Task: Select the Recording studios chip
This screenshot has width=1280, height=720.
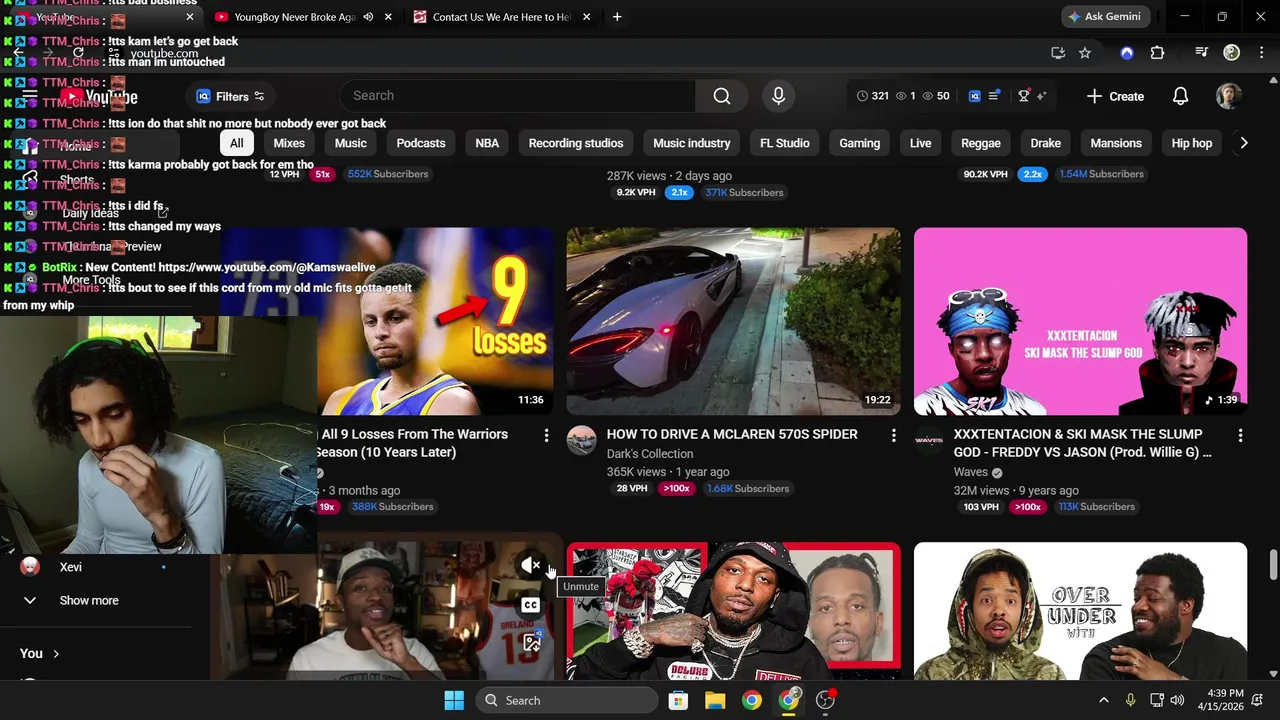Action: 576,143
